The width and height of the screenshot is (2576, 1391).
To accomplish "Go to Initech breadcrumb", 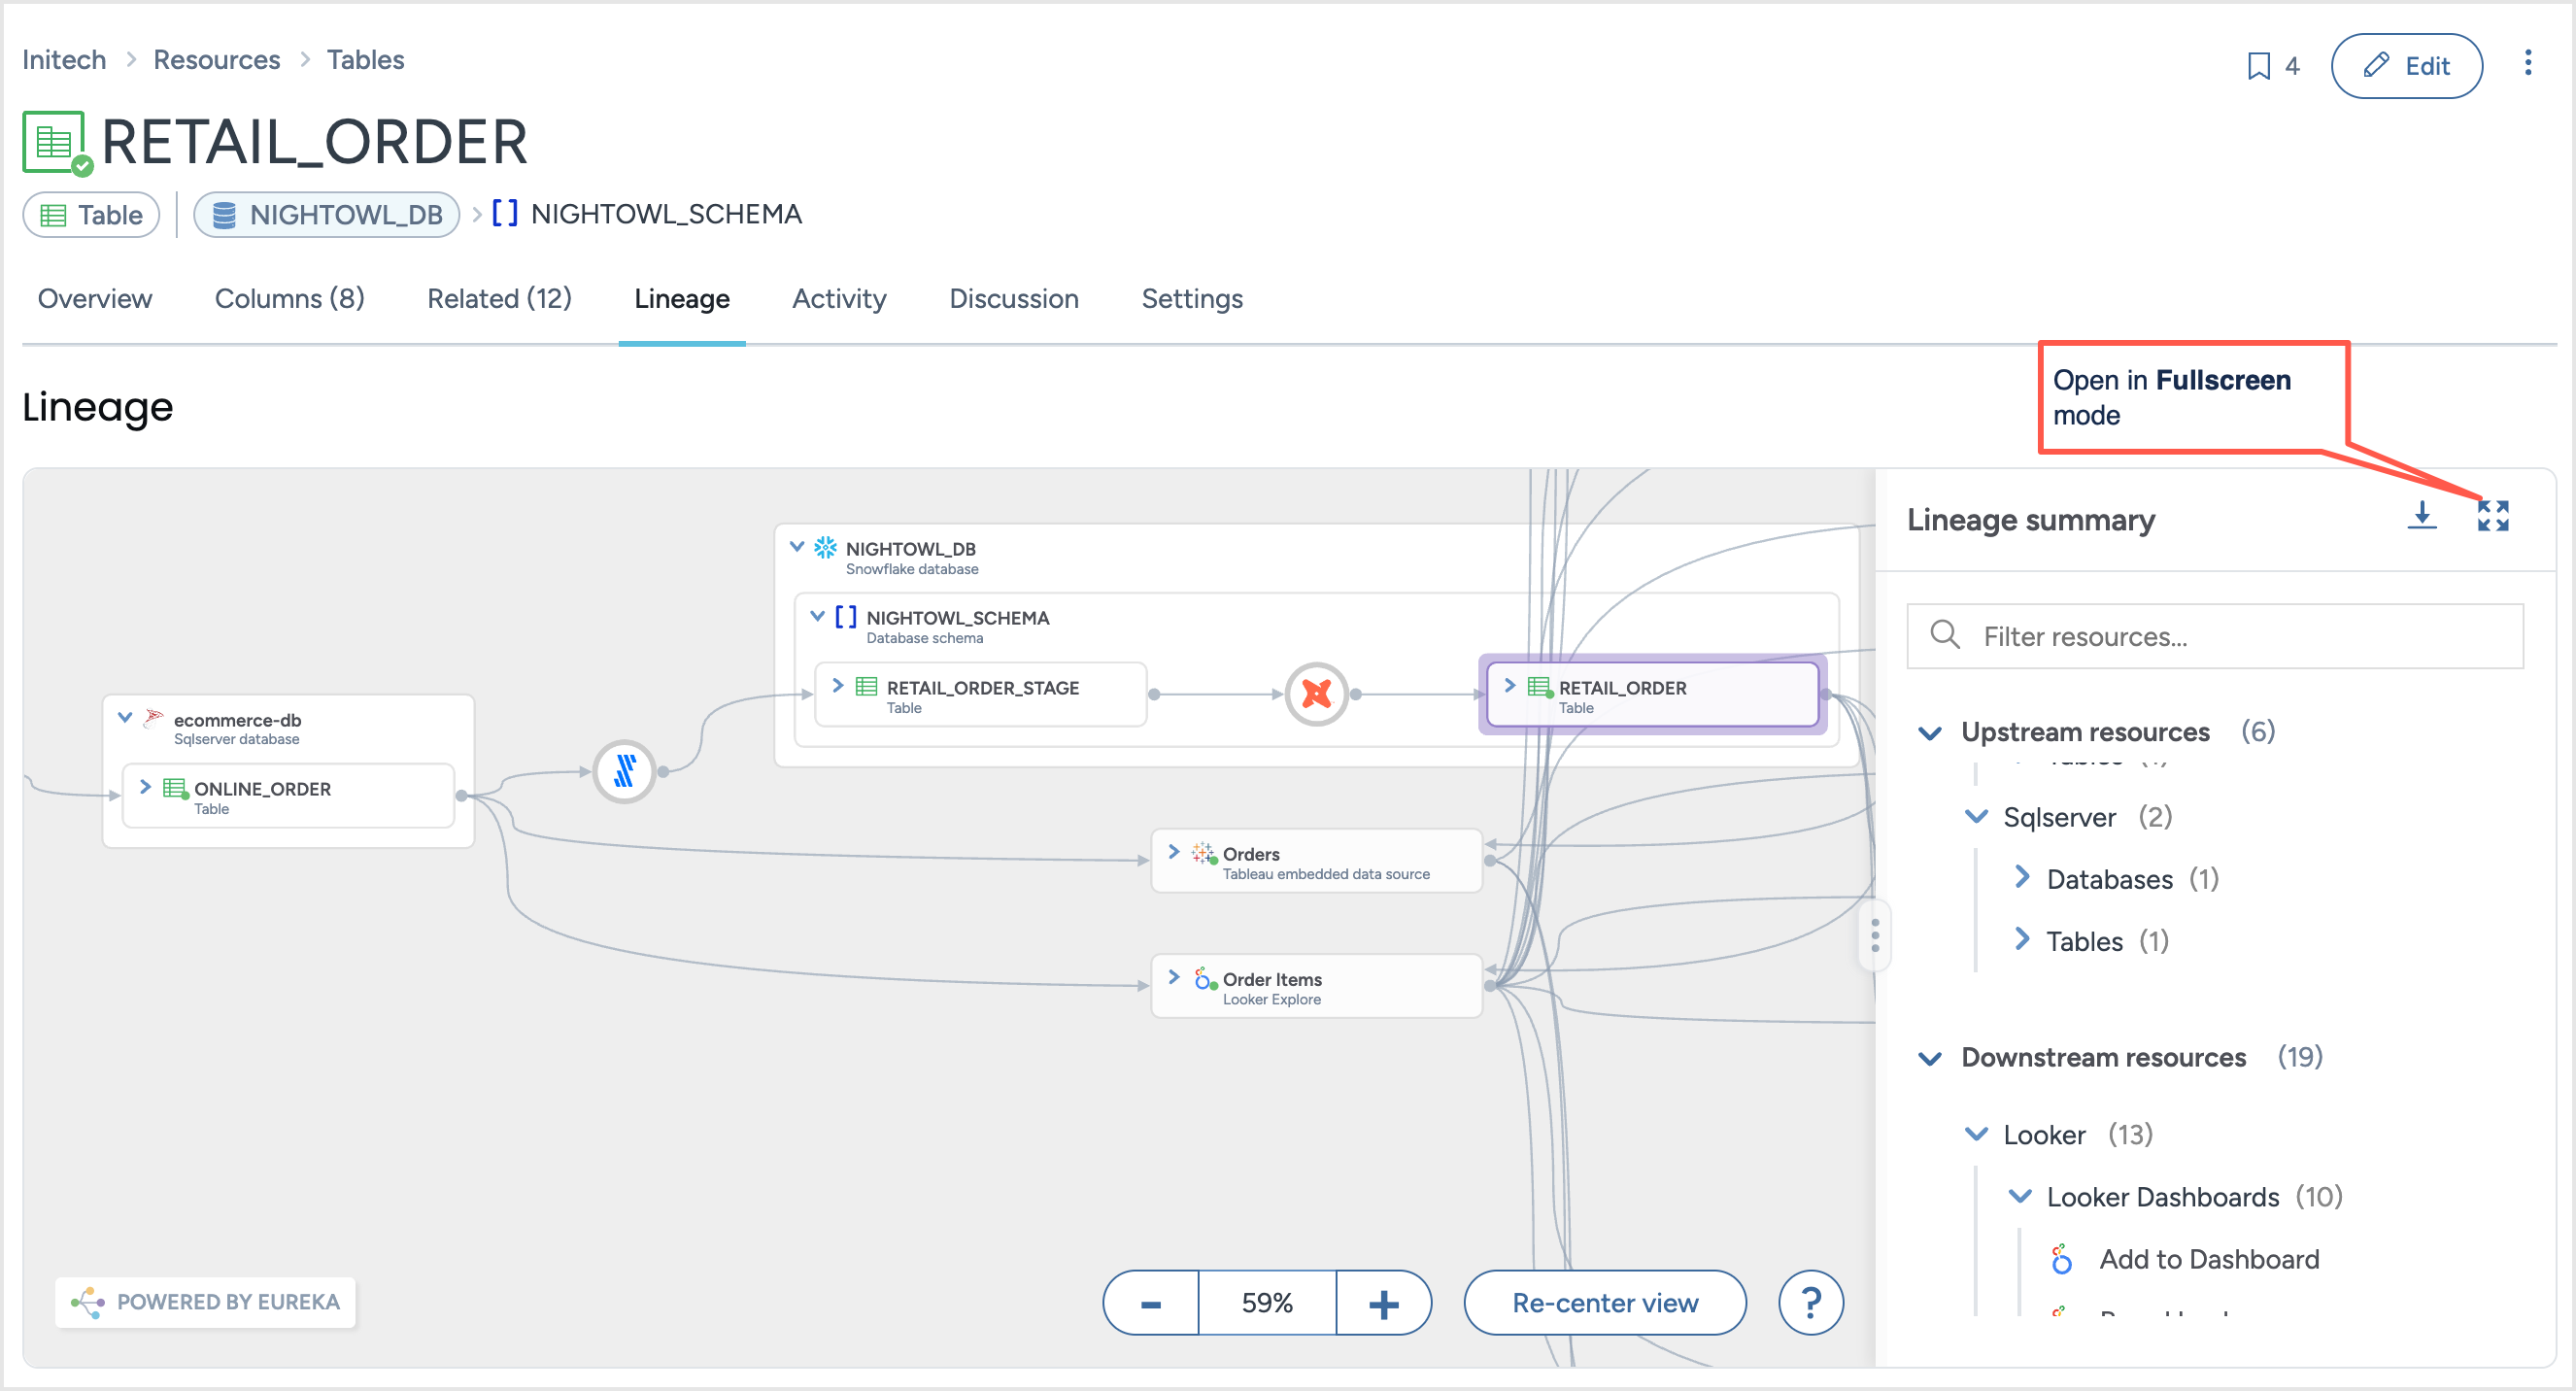I will pyautogui.click(x=64, y=59).
